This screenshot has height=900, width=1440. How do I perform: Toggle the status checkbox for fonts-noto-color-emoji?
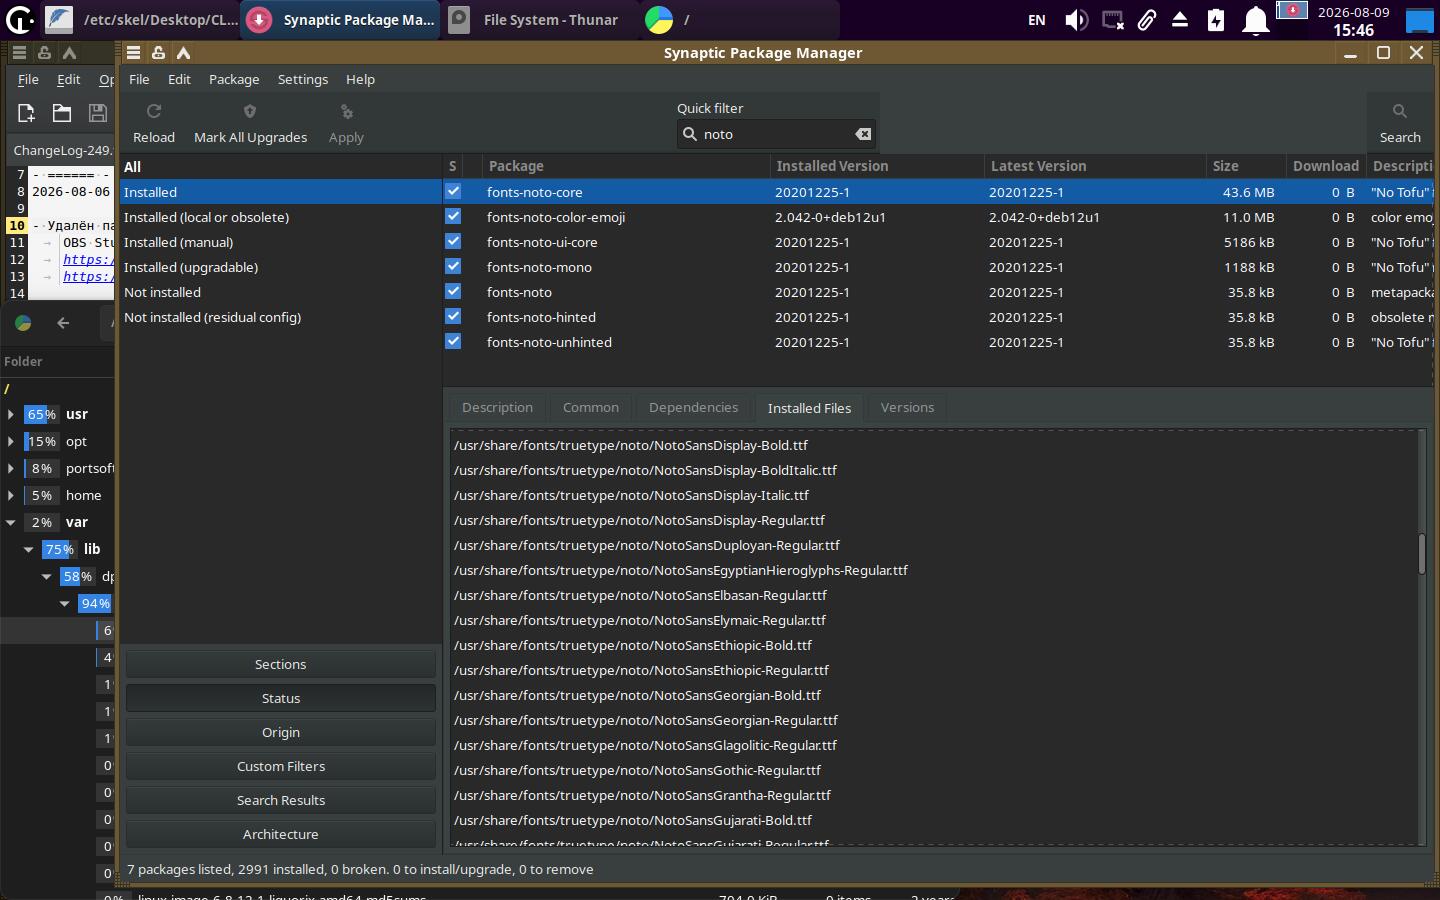tap(453, 216)
